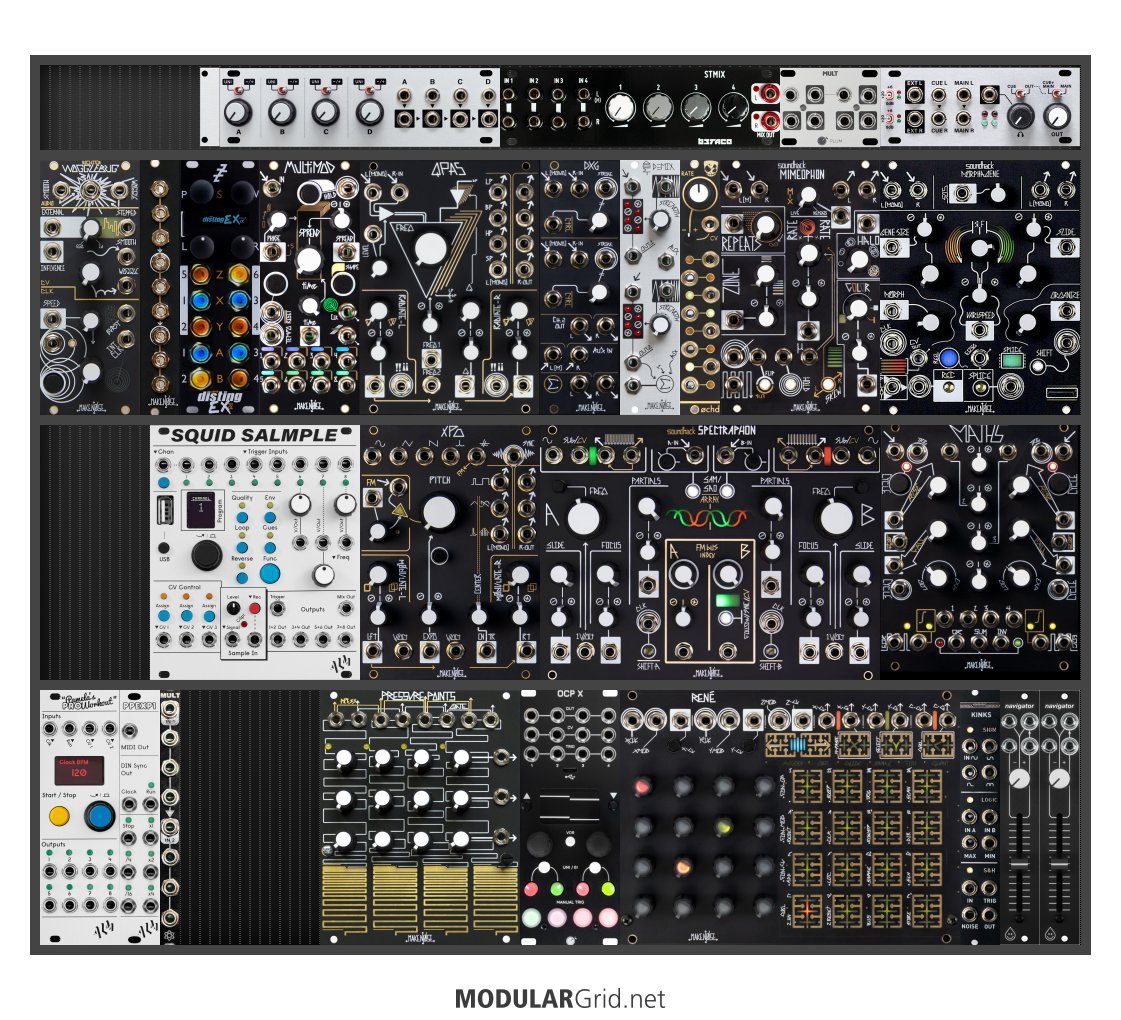Screen dimensions: 1121x1020
Task: Toggle the UNI switch above knob C
Action: pyautogui.click(x=326, y=90)
